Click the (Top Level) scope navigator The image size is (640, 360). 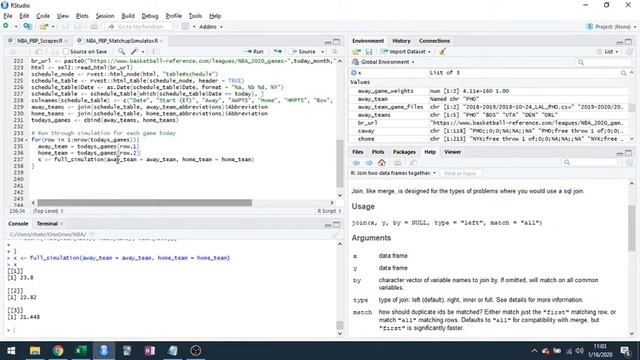click(x=48, y=211)
